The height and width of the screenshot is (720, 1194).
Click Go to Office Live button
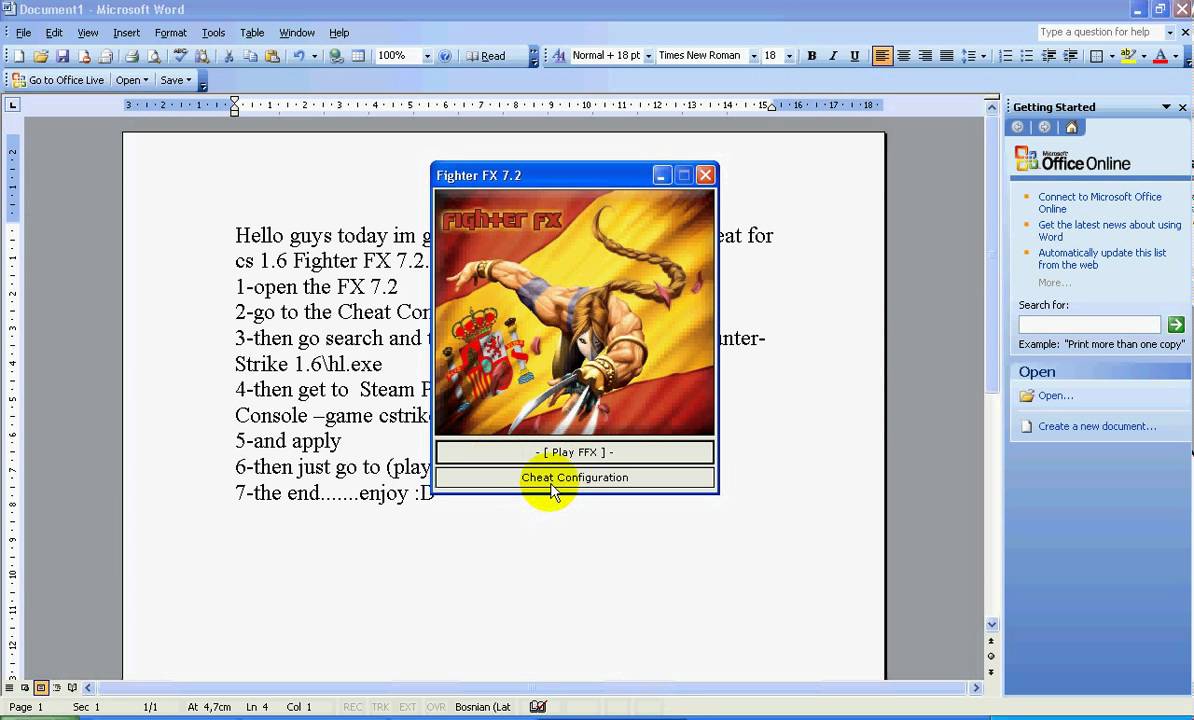click(59, 80)
